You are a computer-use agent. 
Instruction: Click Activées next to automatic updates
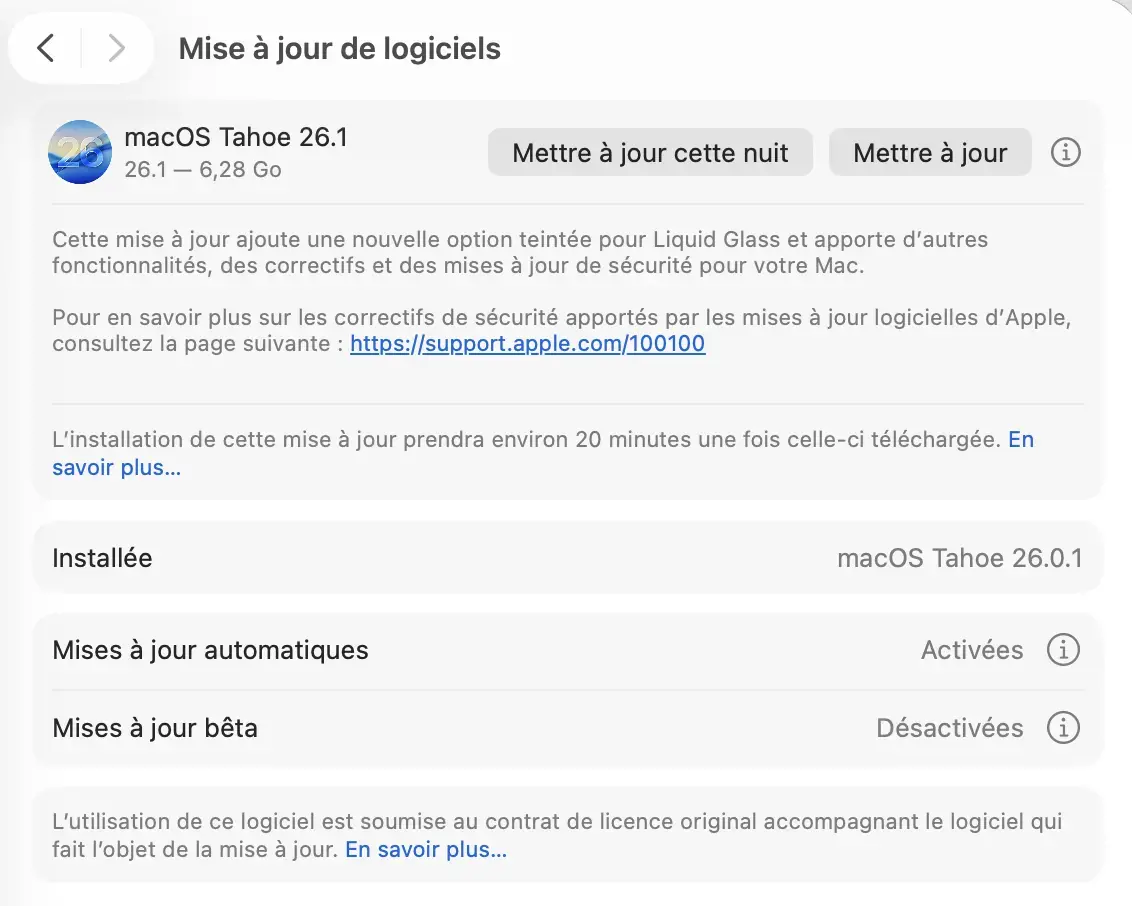click(x=971, y=650)
